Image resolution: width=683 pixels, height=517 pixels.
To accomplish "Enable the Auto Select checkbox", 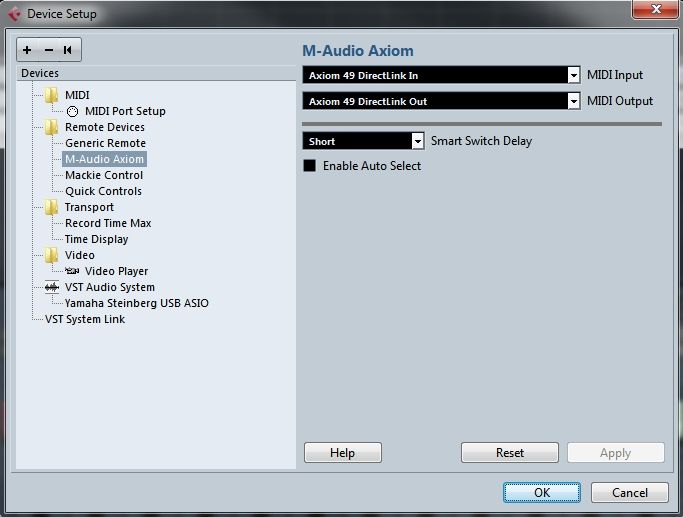I will pyautogui.click(x=310, y=166).
